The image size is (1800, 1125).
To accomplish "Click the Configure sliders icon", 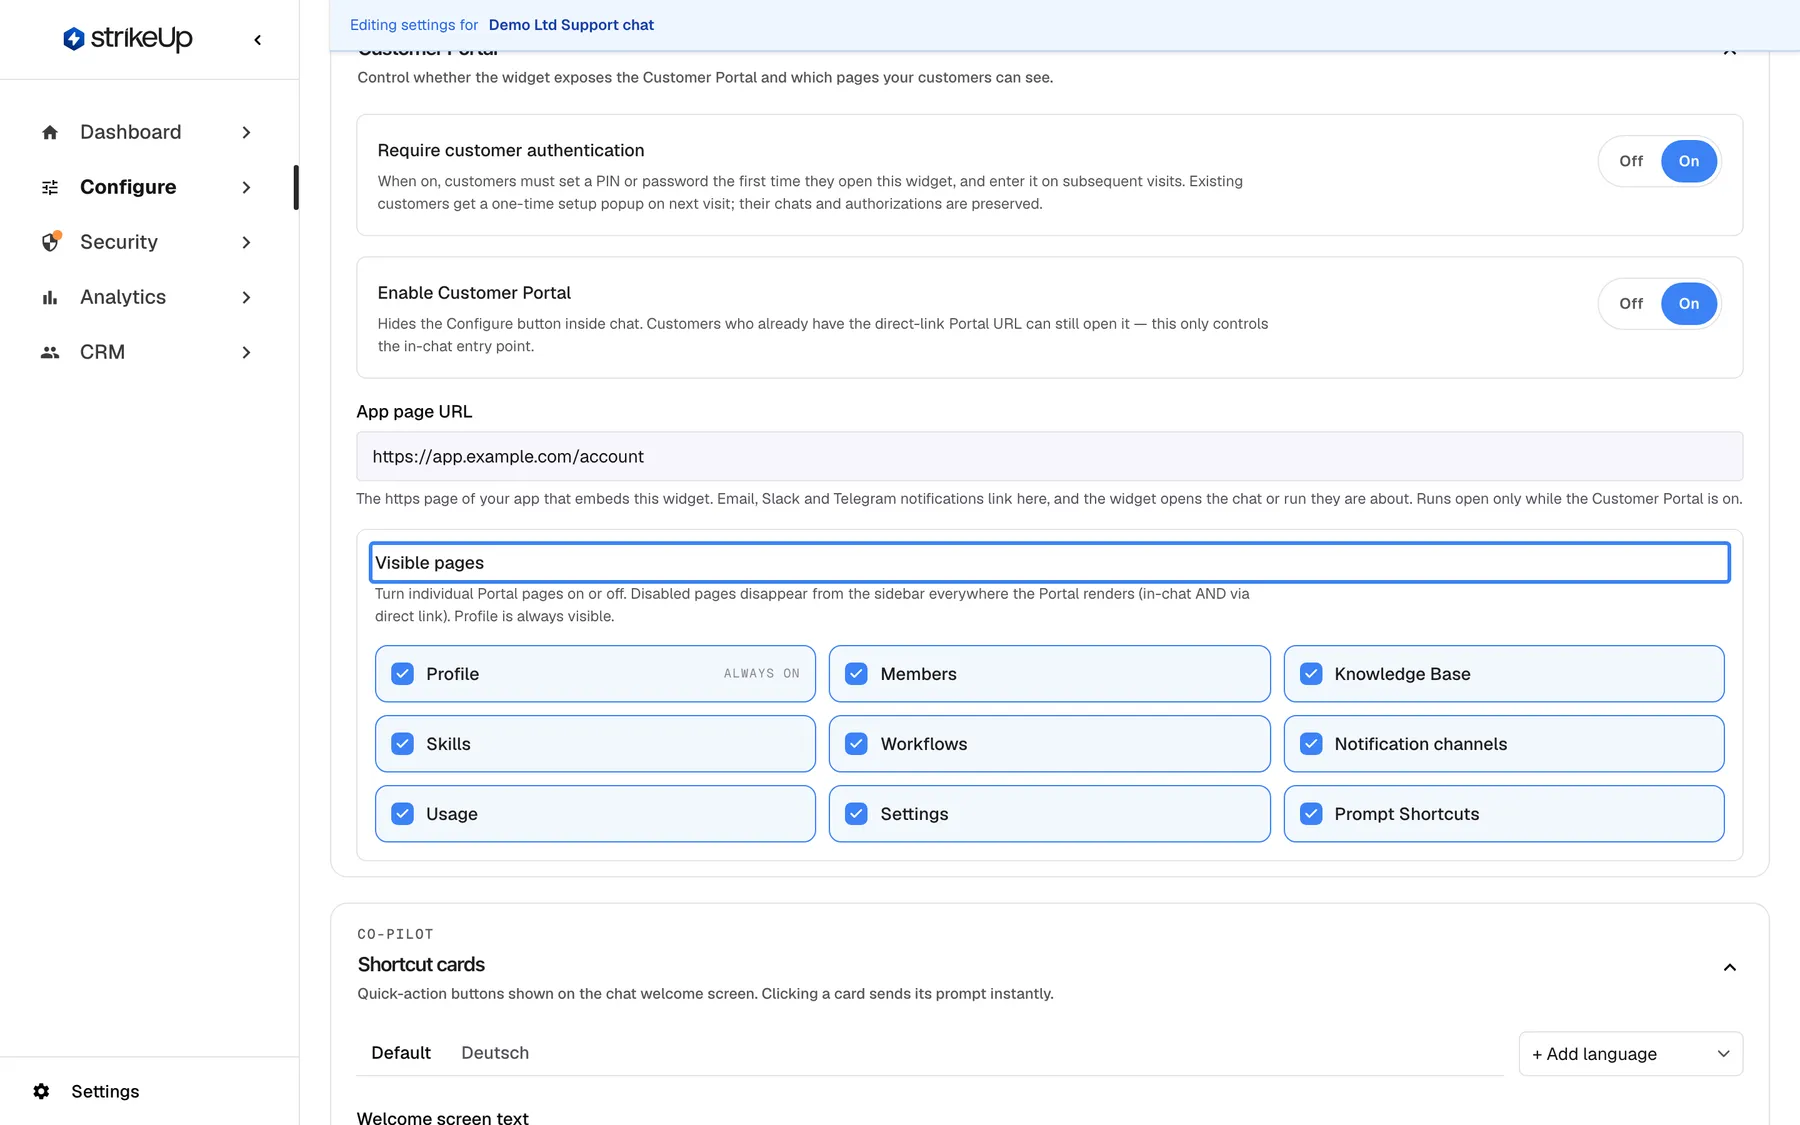I will coord(50,187).
